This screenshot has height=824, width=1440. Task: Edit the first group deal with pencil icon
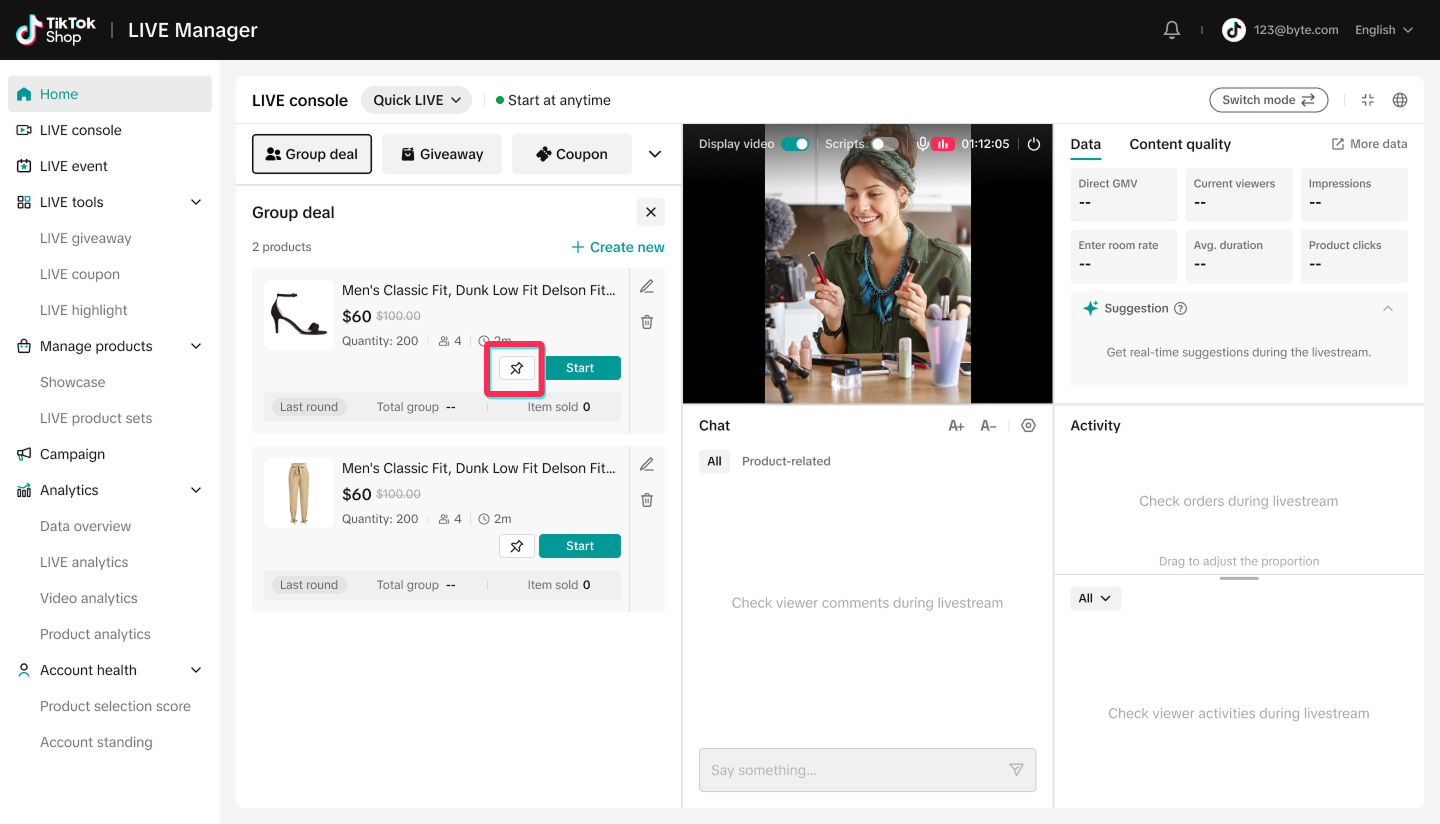point(647,287)
